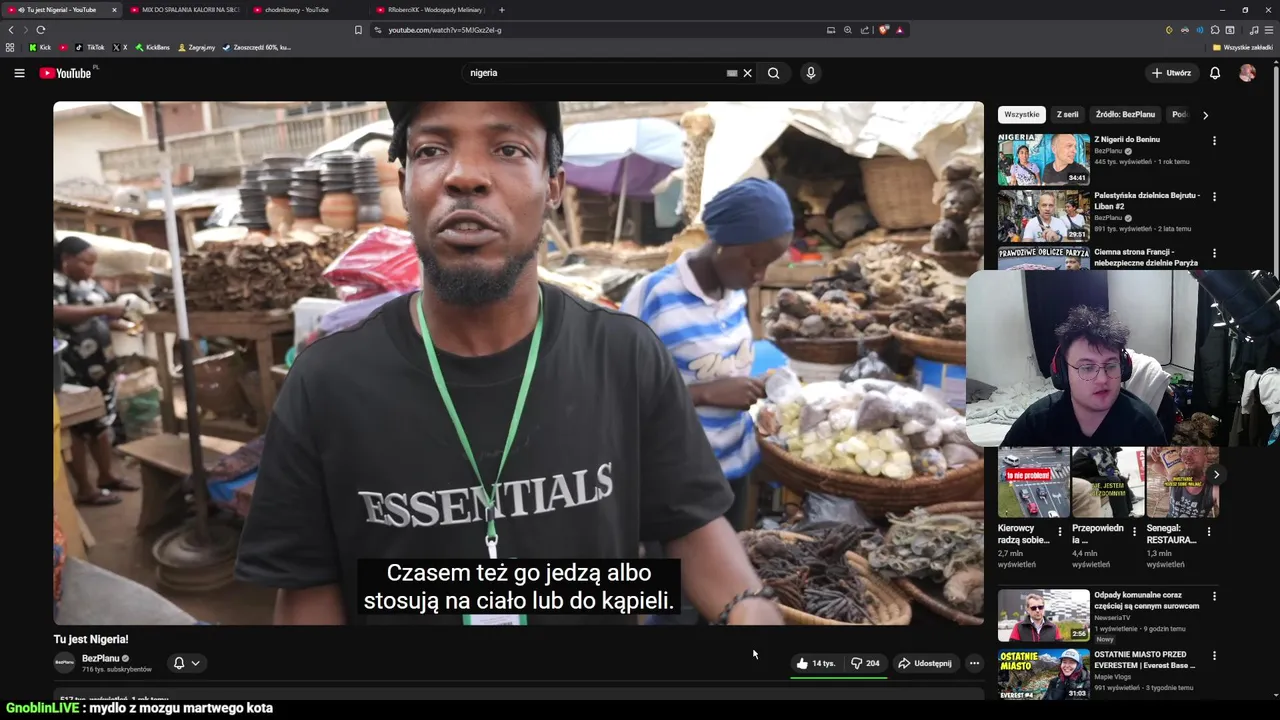Open Ostatnie miasto przed Everestem thumbnail

pos(1043,674)
